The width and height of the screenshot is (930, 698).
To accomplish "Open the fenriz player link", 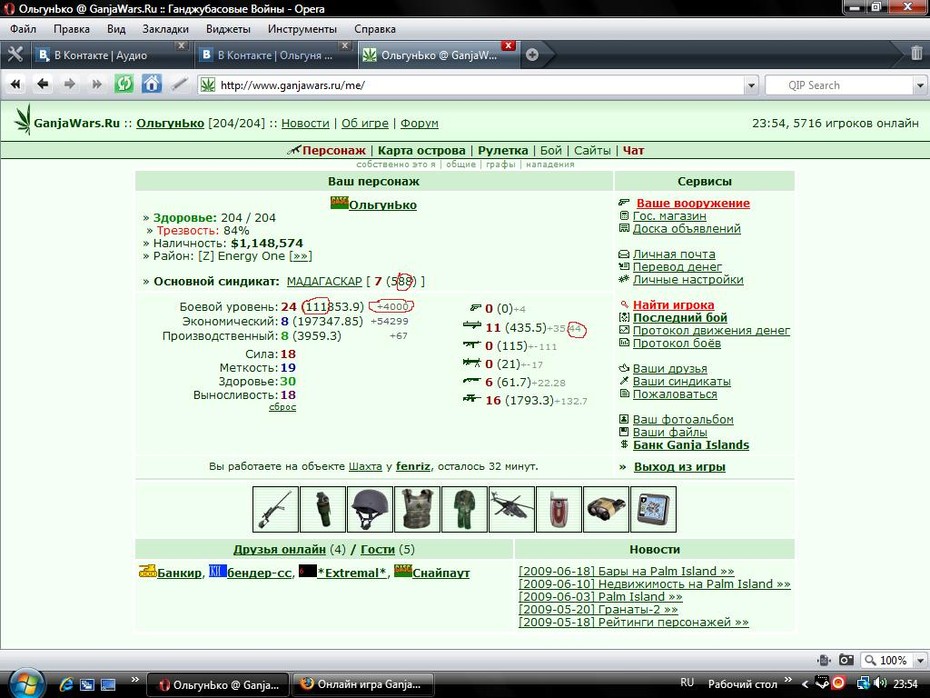I will (413, 466).
